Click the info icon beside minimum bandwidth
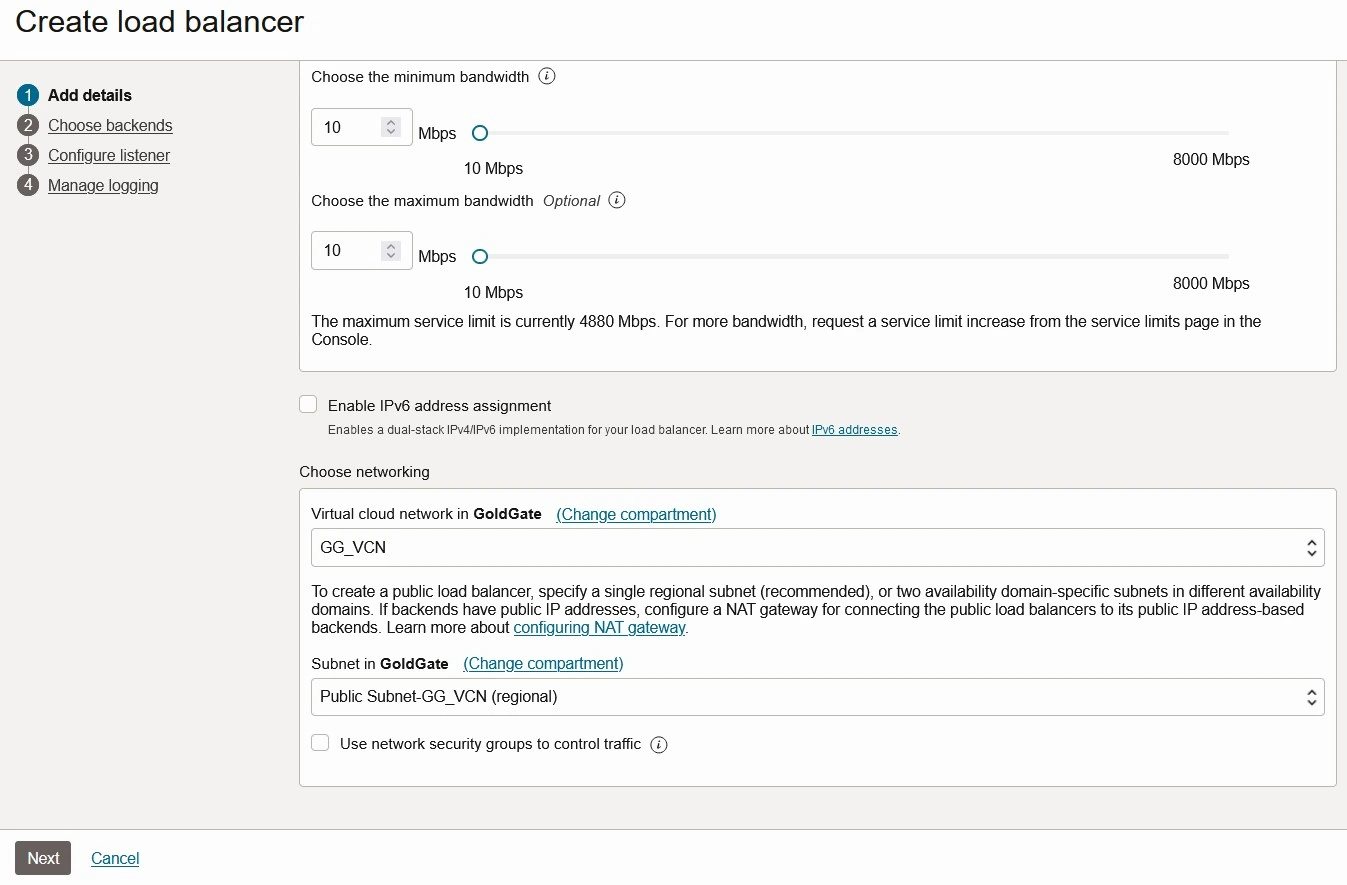 point(546,76)
